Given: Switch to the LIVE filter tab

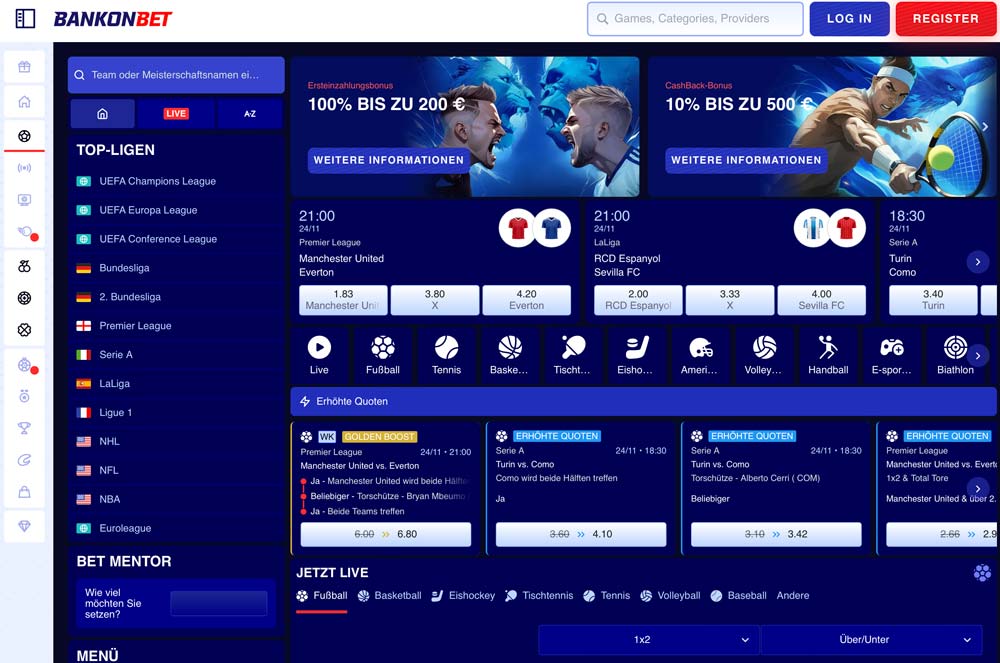Looking at the screenshot, I should click(175, 113).
